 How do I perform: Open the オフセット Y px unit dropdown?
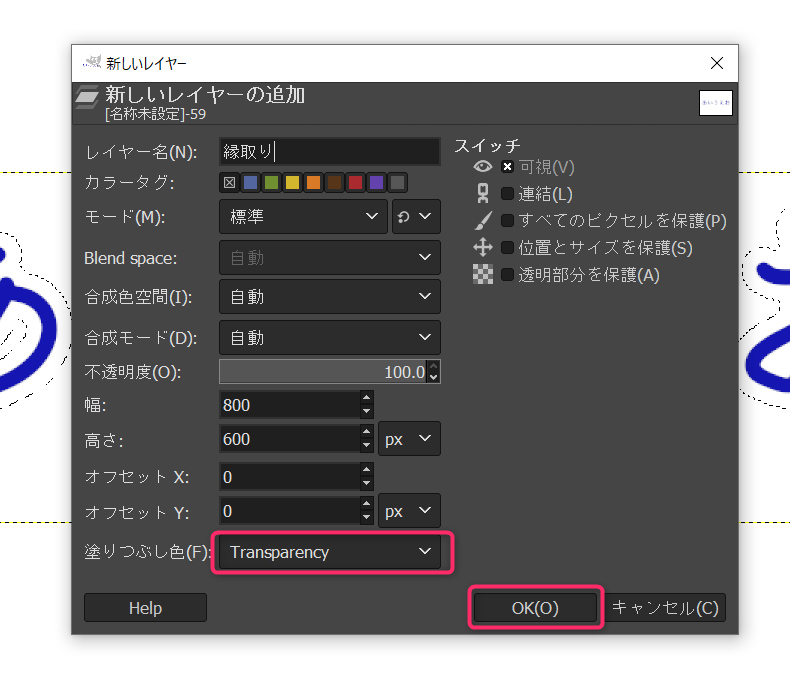(x=409, y=511)
